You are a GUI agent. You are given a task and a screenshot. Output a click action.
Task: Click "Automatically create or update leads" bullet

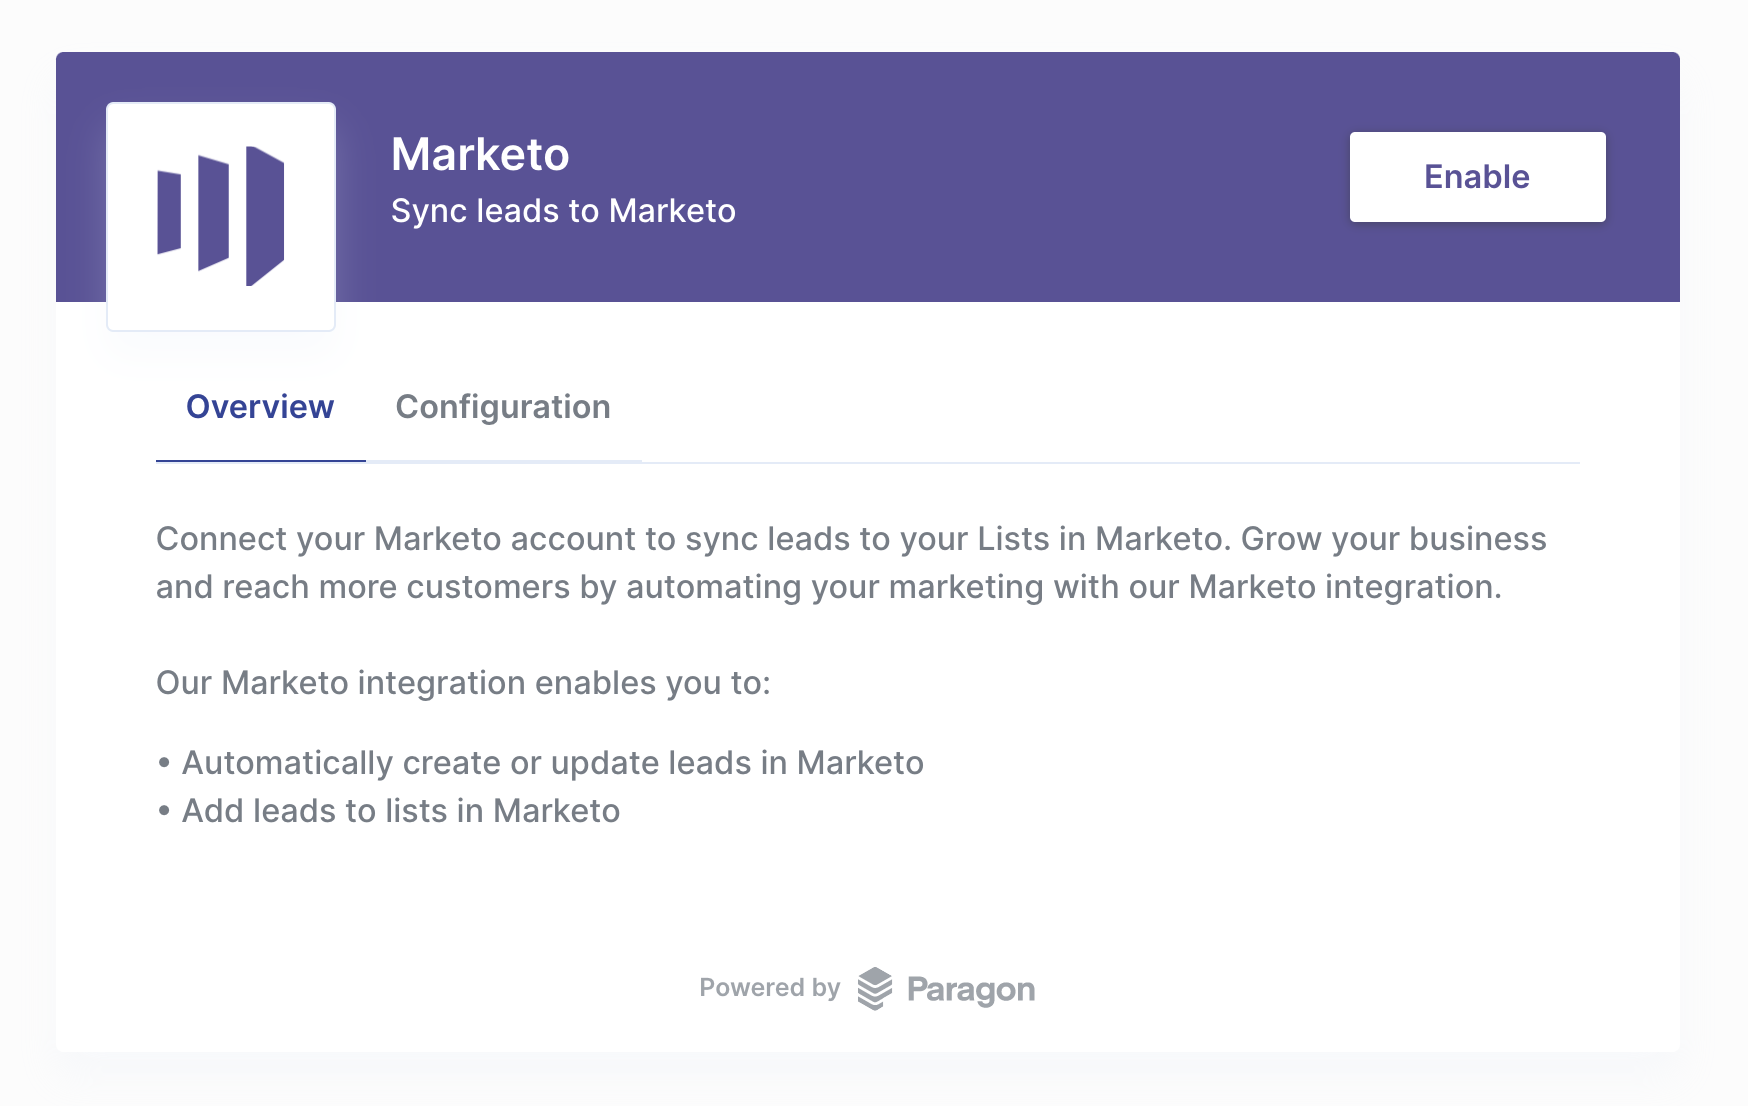(x=552, y=763)
